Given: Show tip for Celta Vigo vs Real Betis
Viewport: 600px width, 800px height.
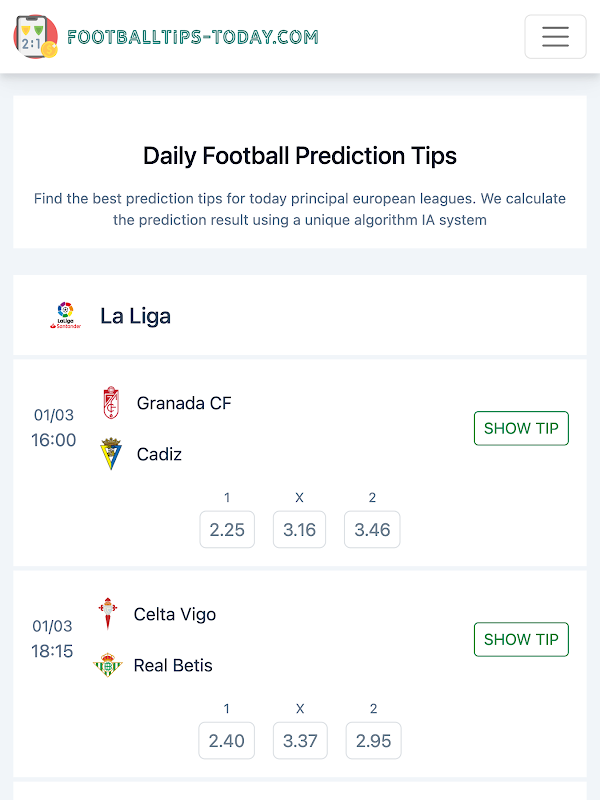Looking at the screenshot, I should (521, 639).
